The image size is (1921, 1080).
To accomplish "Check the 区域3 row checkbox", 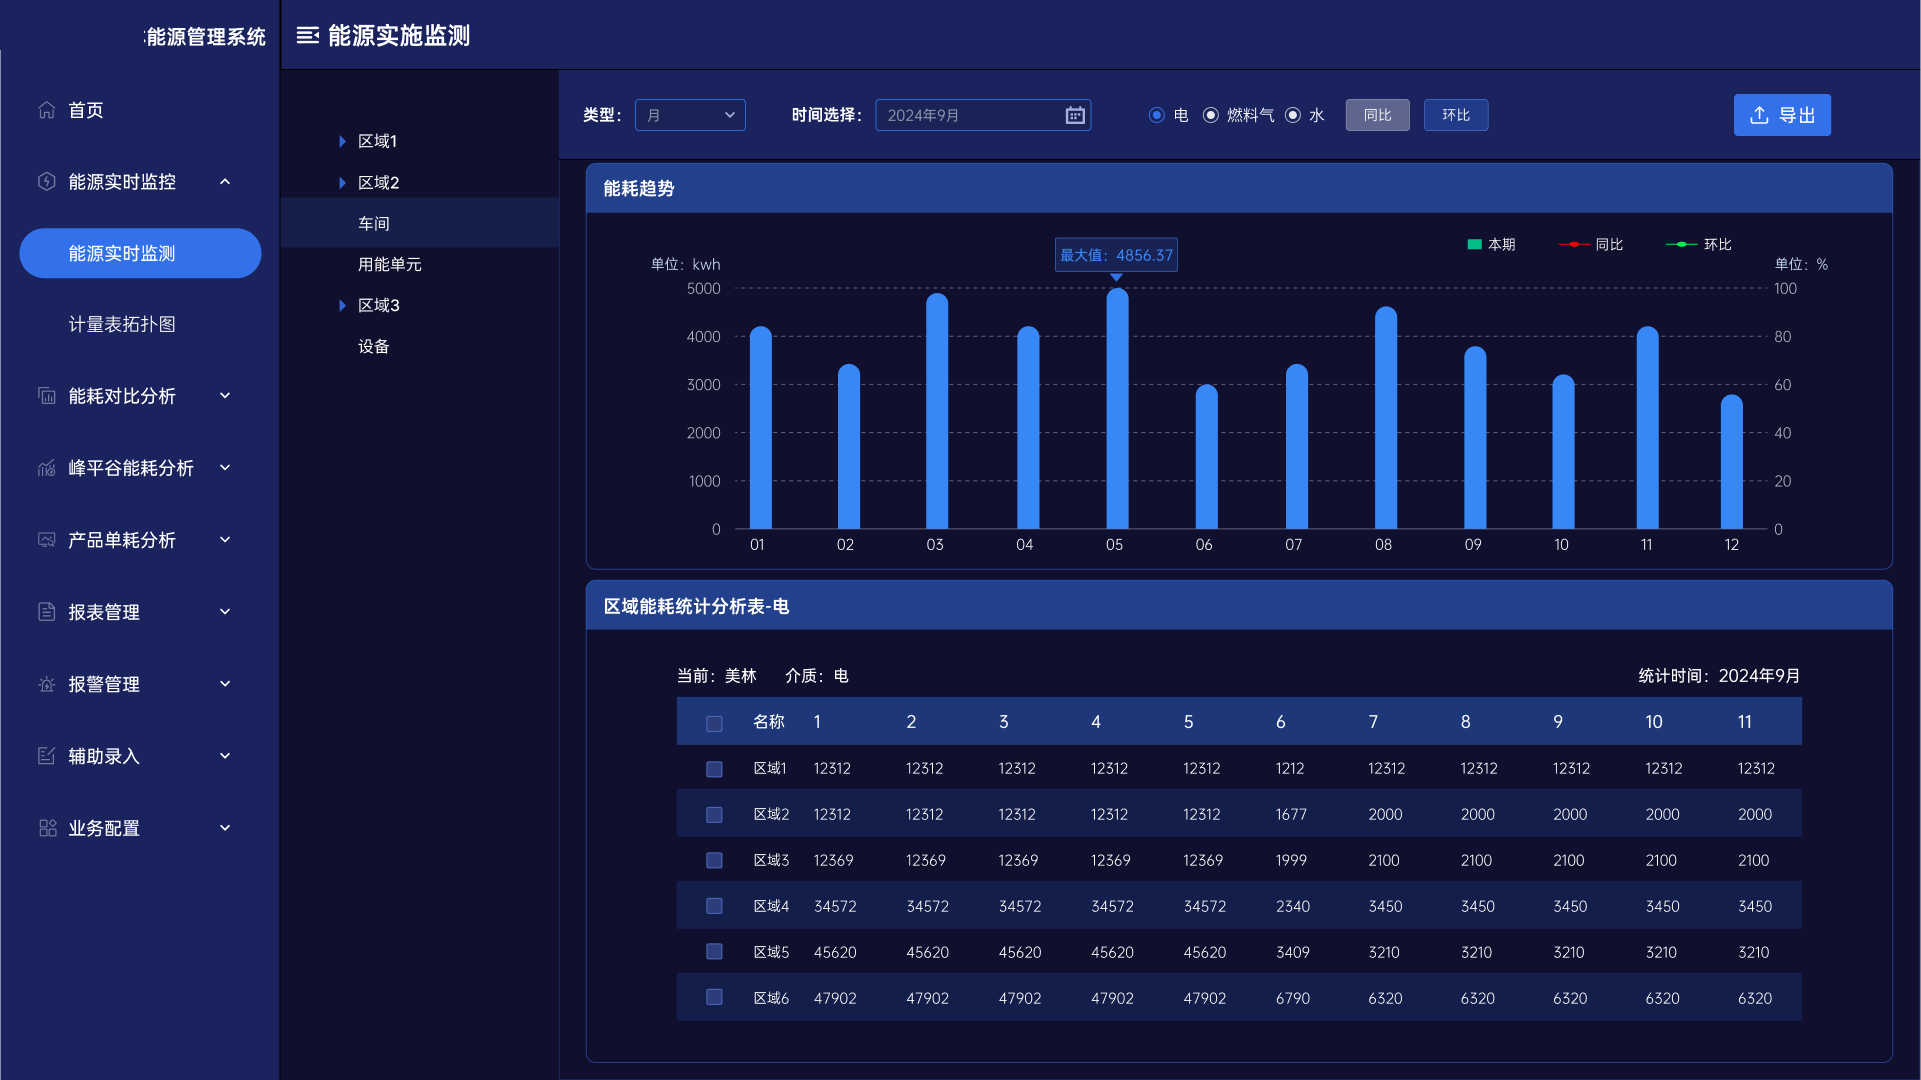I will click(x=714, y=860).
